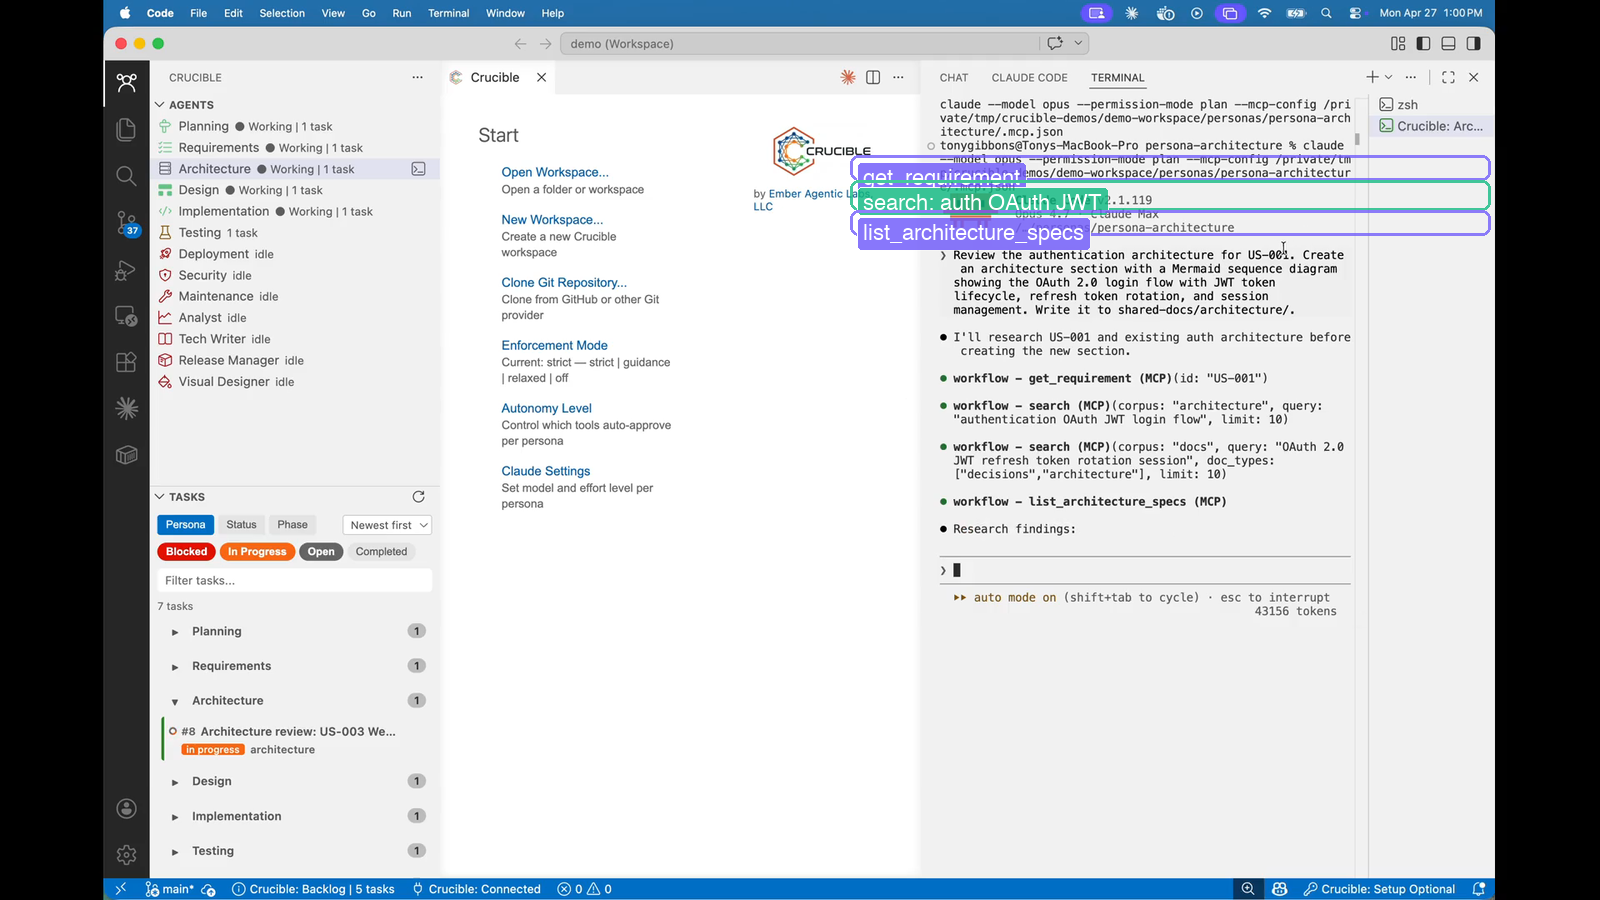Open Run and Debug in the activity bar
Screen dimensions: 1600x900
tap(126, 269)
